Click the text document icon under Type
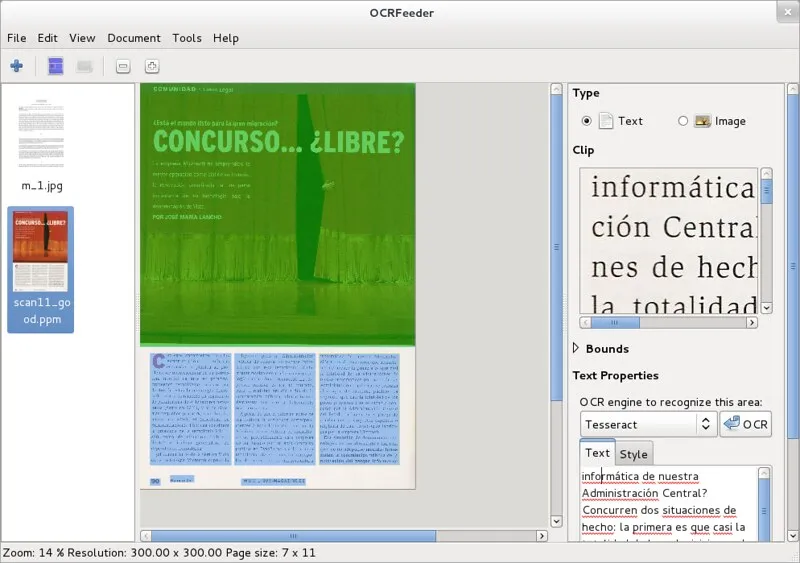800x563 pixels. 606,121
